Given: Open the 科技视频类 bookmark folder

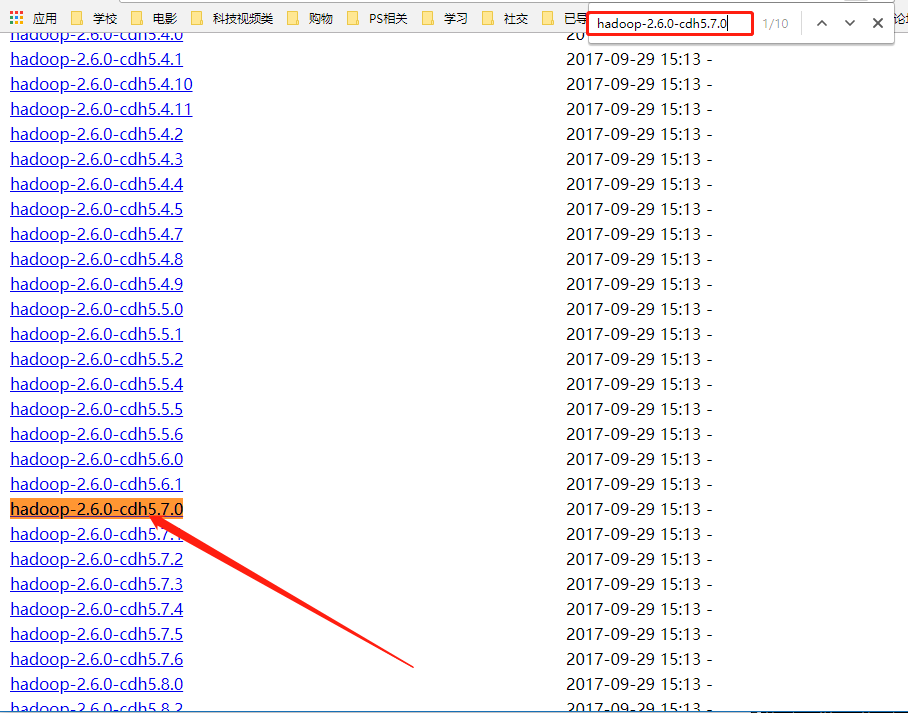Looking at the screenshot, I should pyautogui.click(x=231, y=18).
